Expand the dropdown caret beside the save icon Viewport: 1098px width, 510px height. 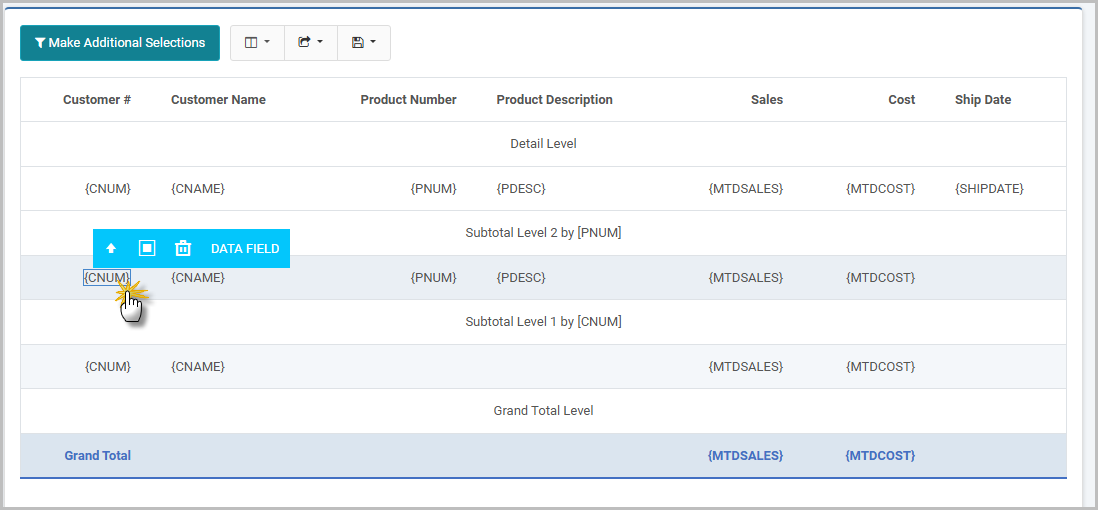pos(373,42)
